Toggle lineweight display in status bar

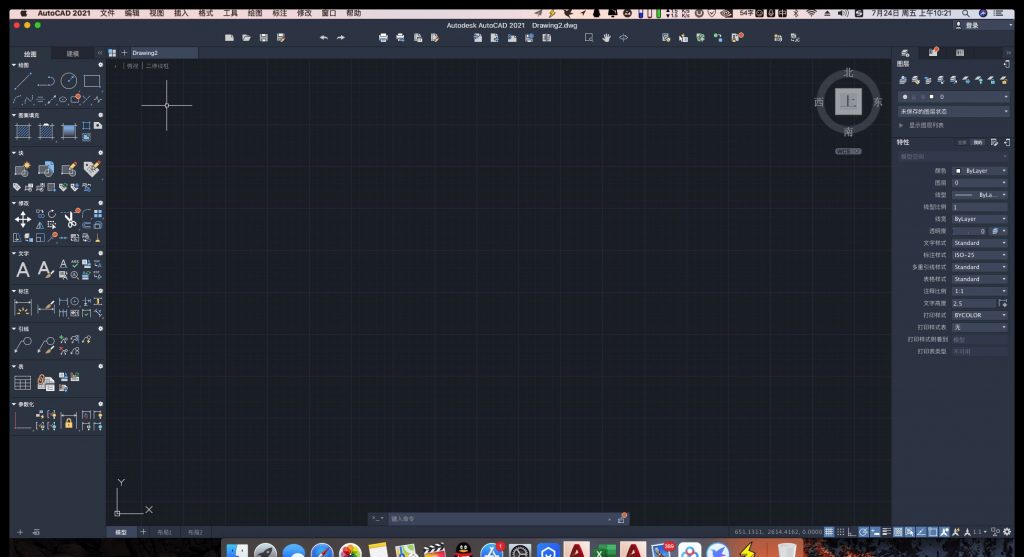[886, 532]
